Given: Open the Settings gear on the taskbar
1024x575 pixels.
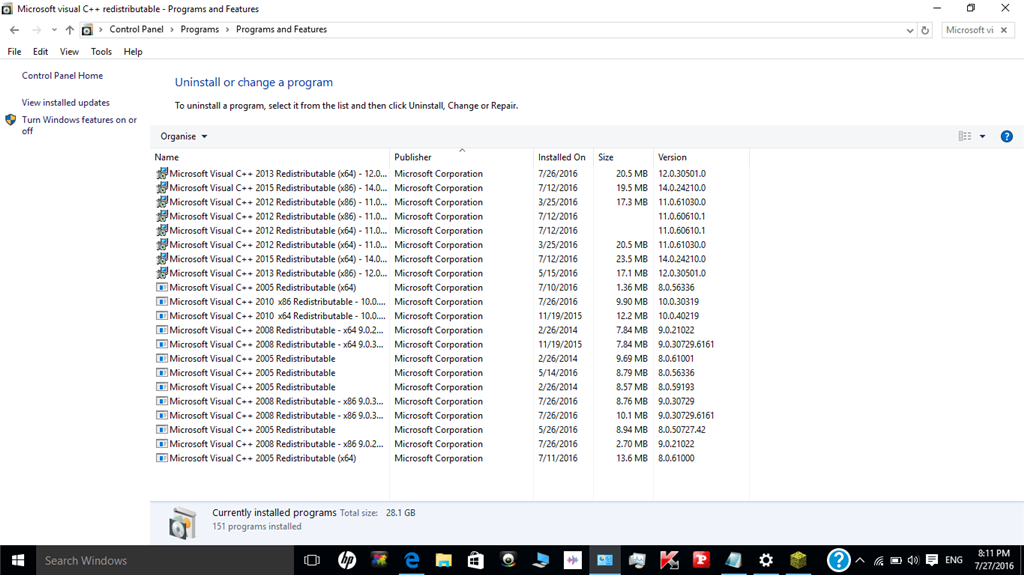Looking at the screenshot, I should 766,560.
